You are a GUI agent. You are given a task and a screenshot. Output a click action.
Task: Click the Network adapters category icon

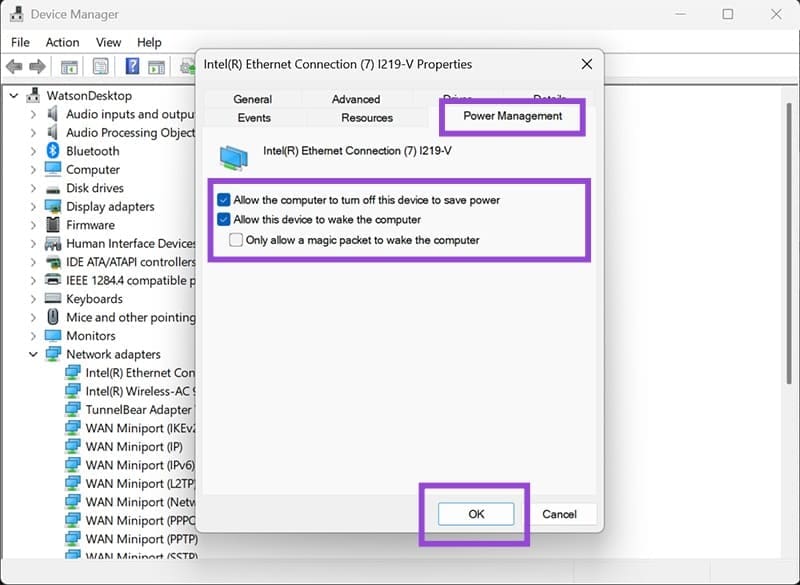[x=53, y=353]
